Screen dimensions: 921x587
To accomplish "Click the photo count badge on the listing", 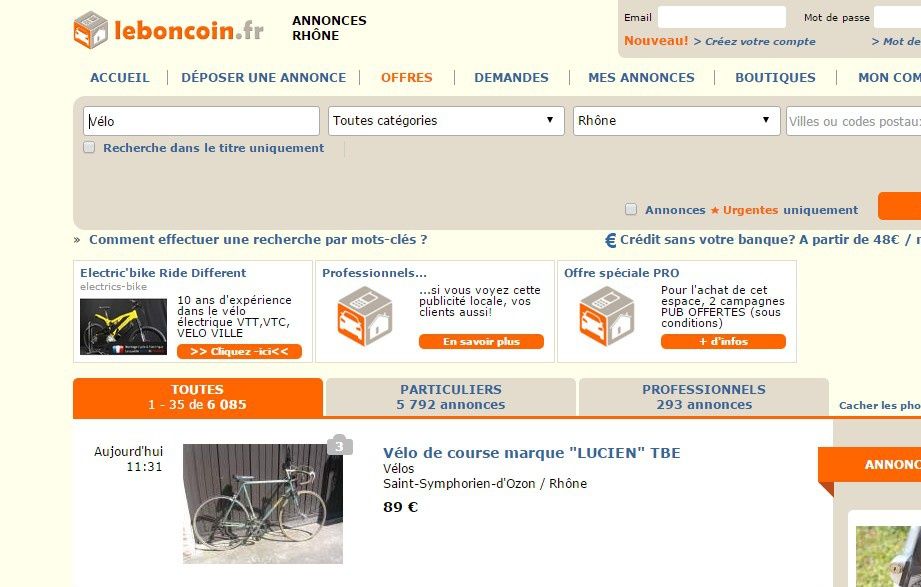I will pos(340,446).
